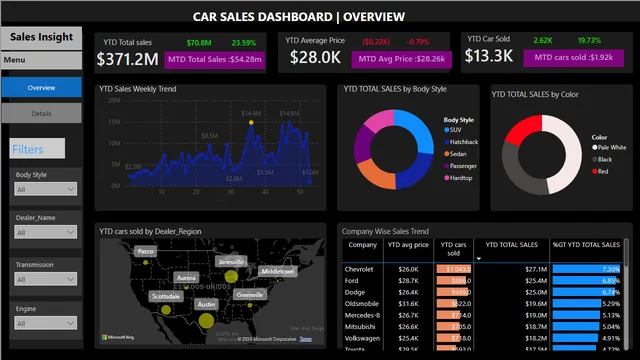
Task: Select Hatchback legend marker
Action: 447,142
